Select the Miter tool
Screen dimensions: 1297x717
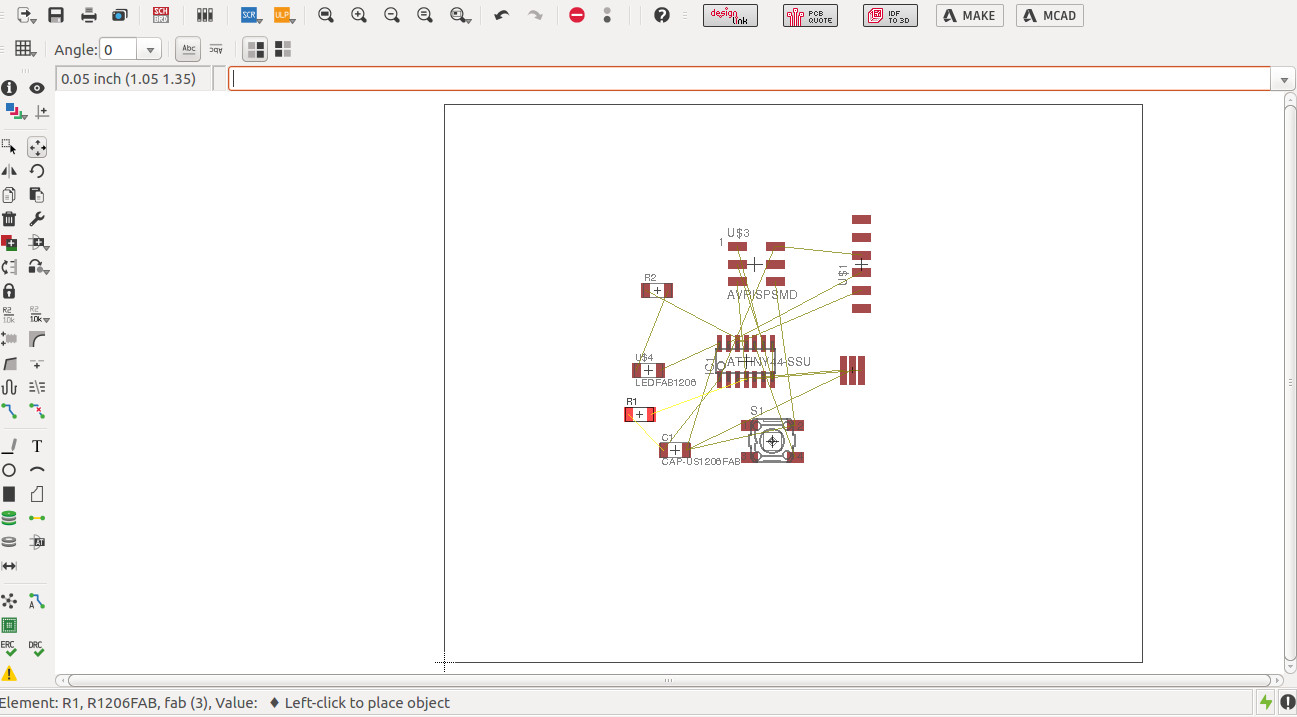coord(37,339)
